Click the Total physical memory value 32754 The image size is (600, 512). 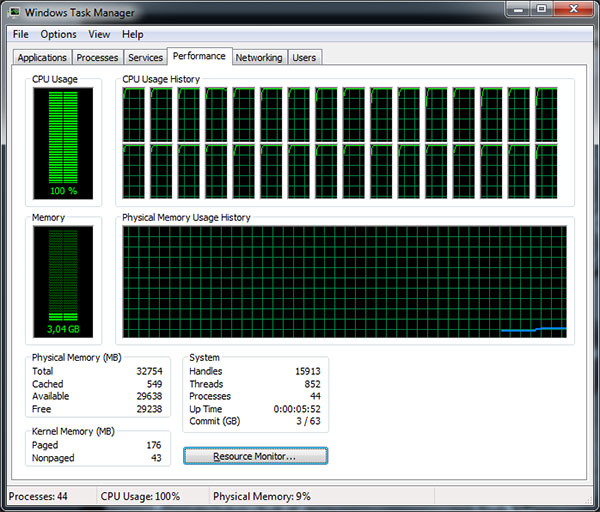point(150,371)
